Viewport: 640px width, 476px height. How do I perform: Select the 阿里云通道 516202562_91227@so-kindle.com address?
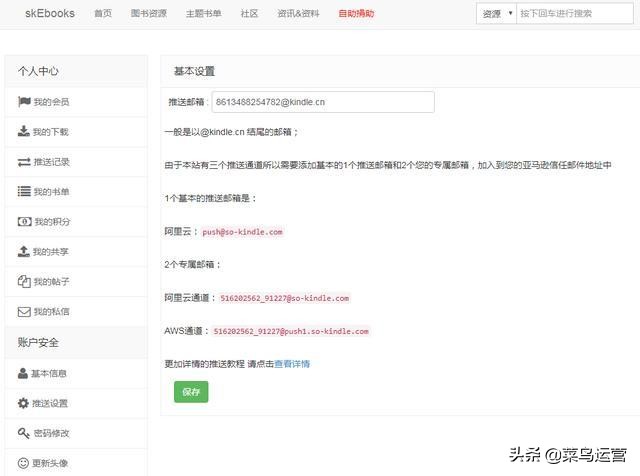coord(284,298)
